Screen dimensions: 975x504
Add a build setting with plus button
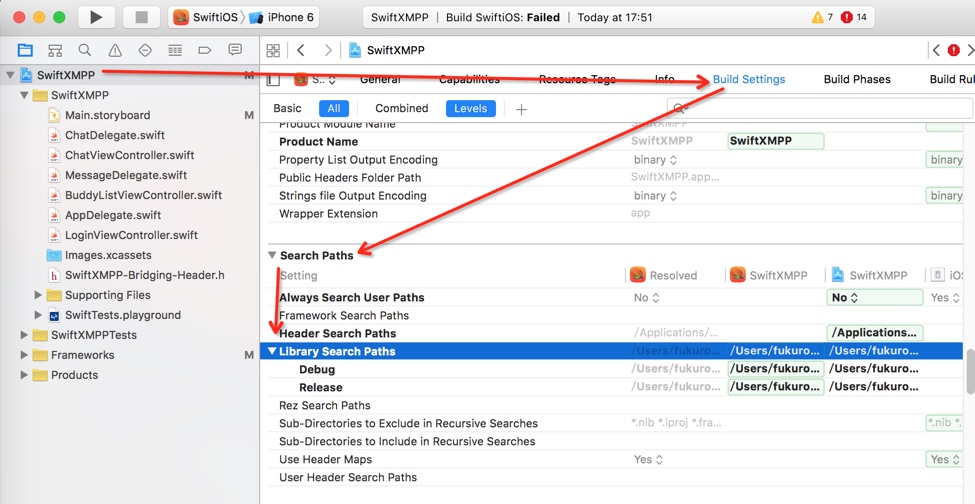coord(521,109)
